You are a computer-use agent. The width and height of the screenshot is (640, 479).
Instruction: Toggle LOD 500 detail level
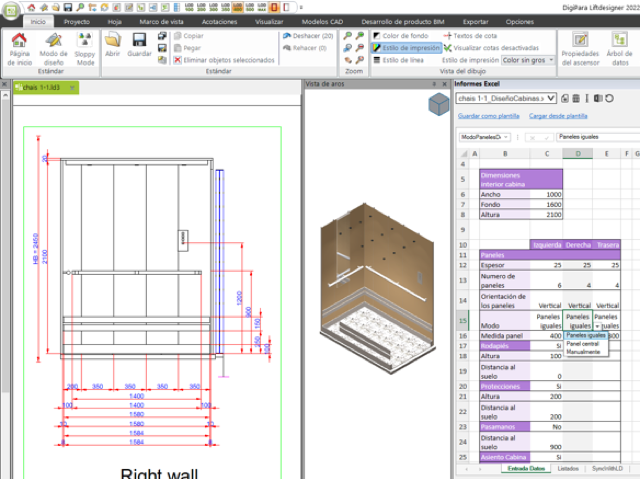tap(250, 7)
